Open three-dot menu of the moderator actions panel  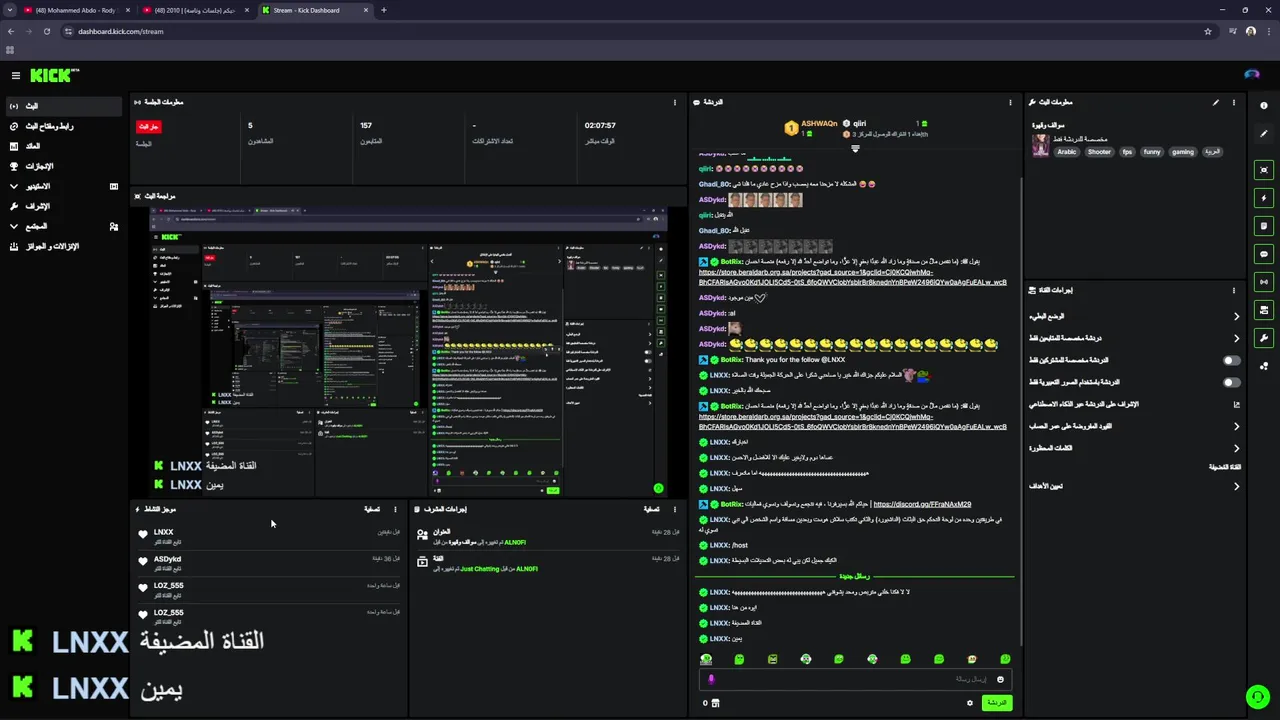[x=675, y=509]
